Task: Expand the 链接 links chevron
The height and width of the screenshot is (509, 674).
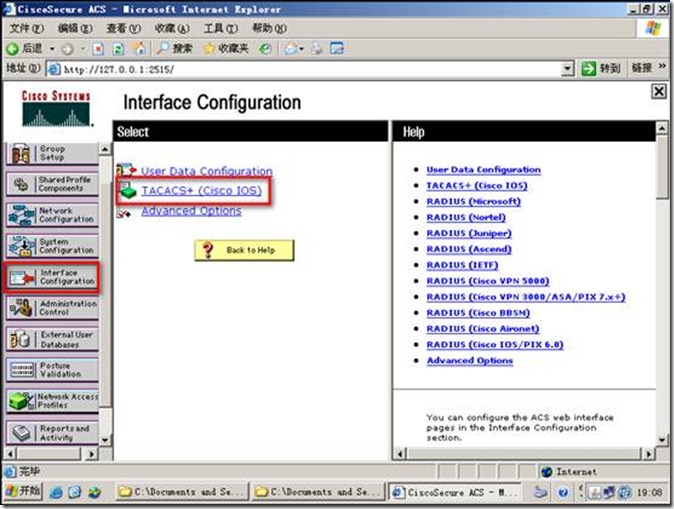Action: coord(662,67)
